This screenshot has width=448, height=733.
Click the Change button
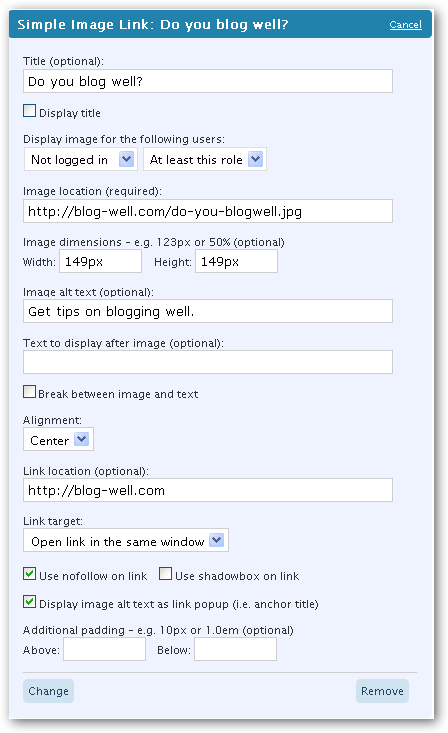tap(49, 691)
